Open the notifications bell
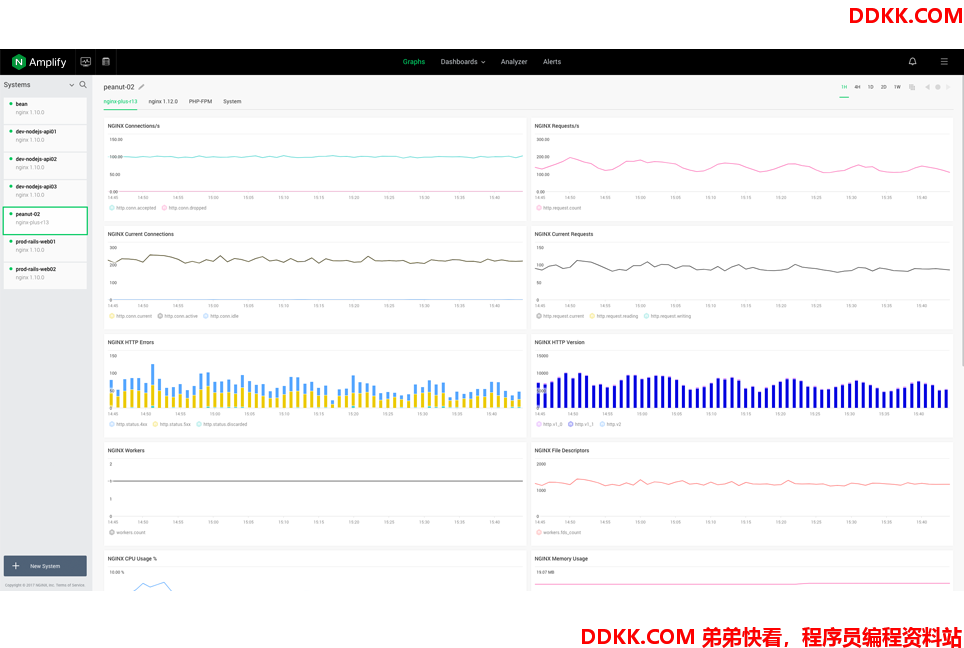 click(912, 61)
